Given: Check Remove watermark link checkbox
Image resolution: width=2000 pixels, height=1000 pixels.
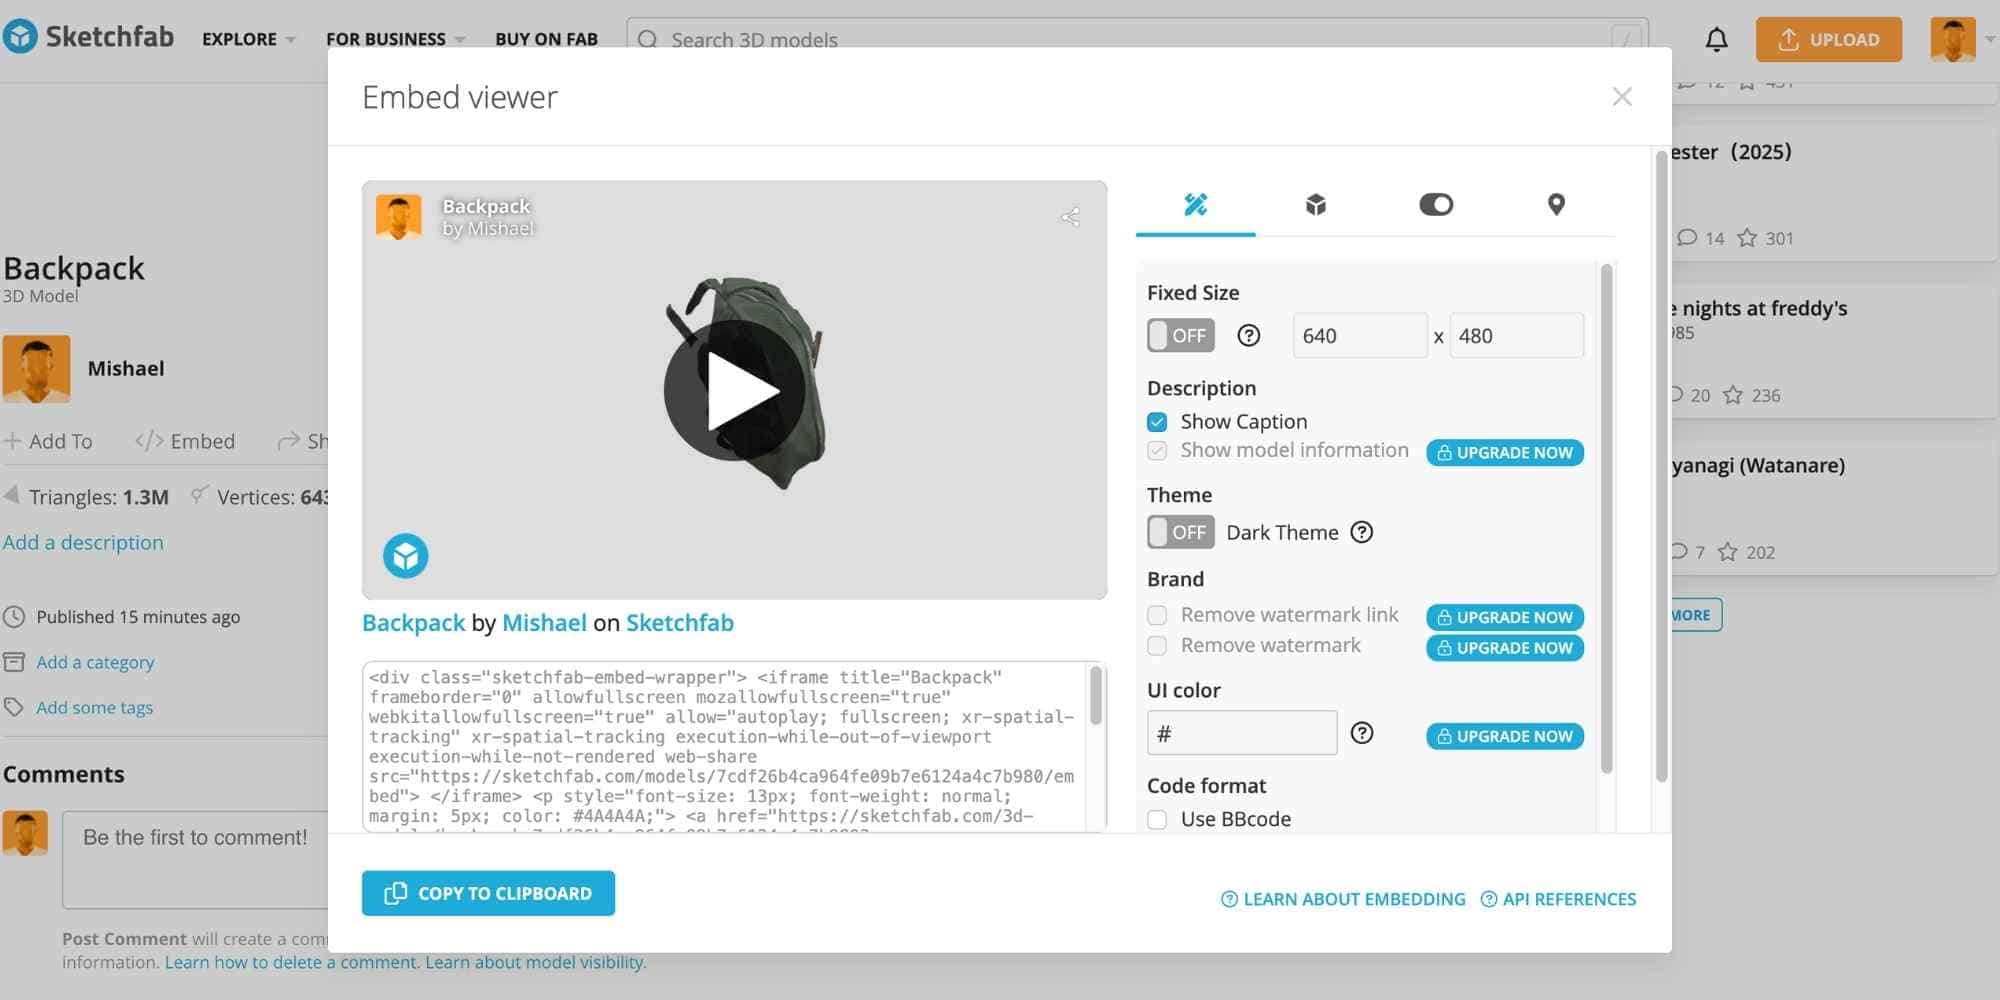Looking at the screenshot, I should (1157, 615).
